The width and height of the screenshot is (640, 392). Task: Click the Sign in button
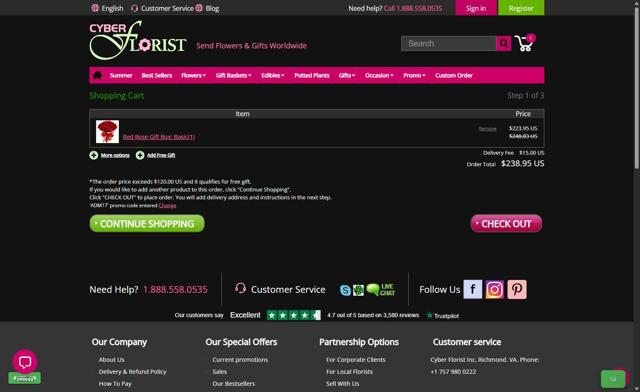[x=476, y=8]
